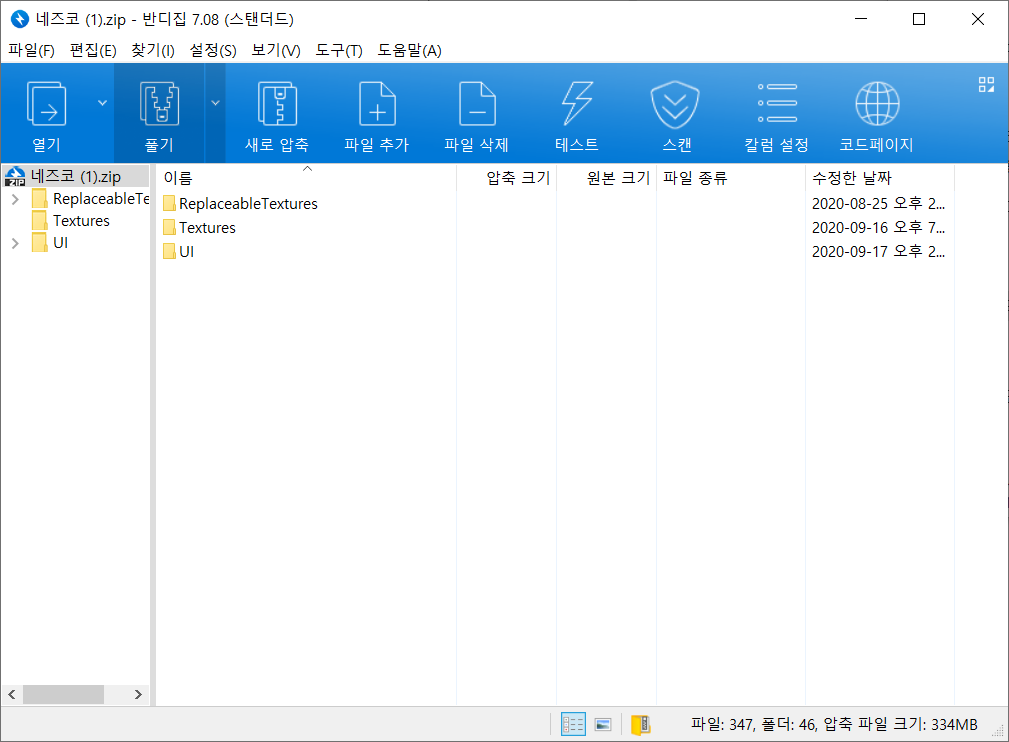Click the toolbar layout grid icon at top right
This screenshot has width=1009, height=742.
click(986, 84)
